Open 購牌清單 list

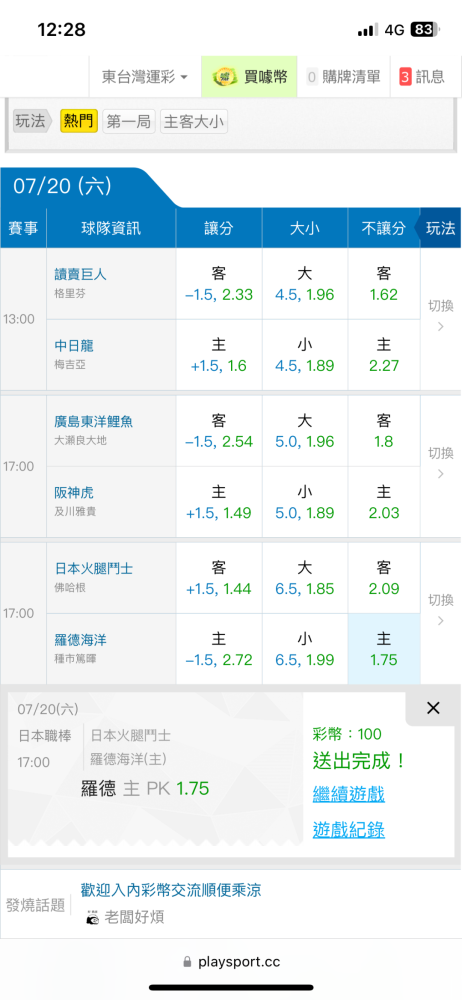point(343,77)
